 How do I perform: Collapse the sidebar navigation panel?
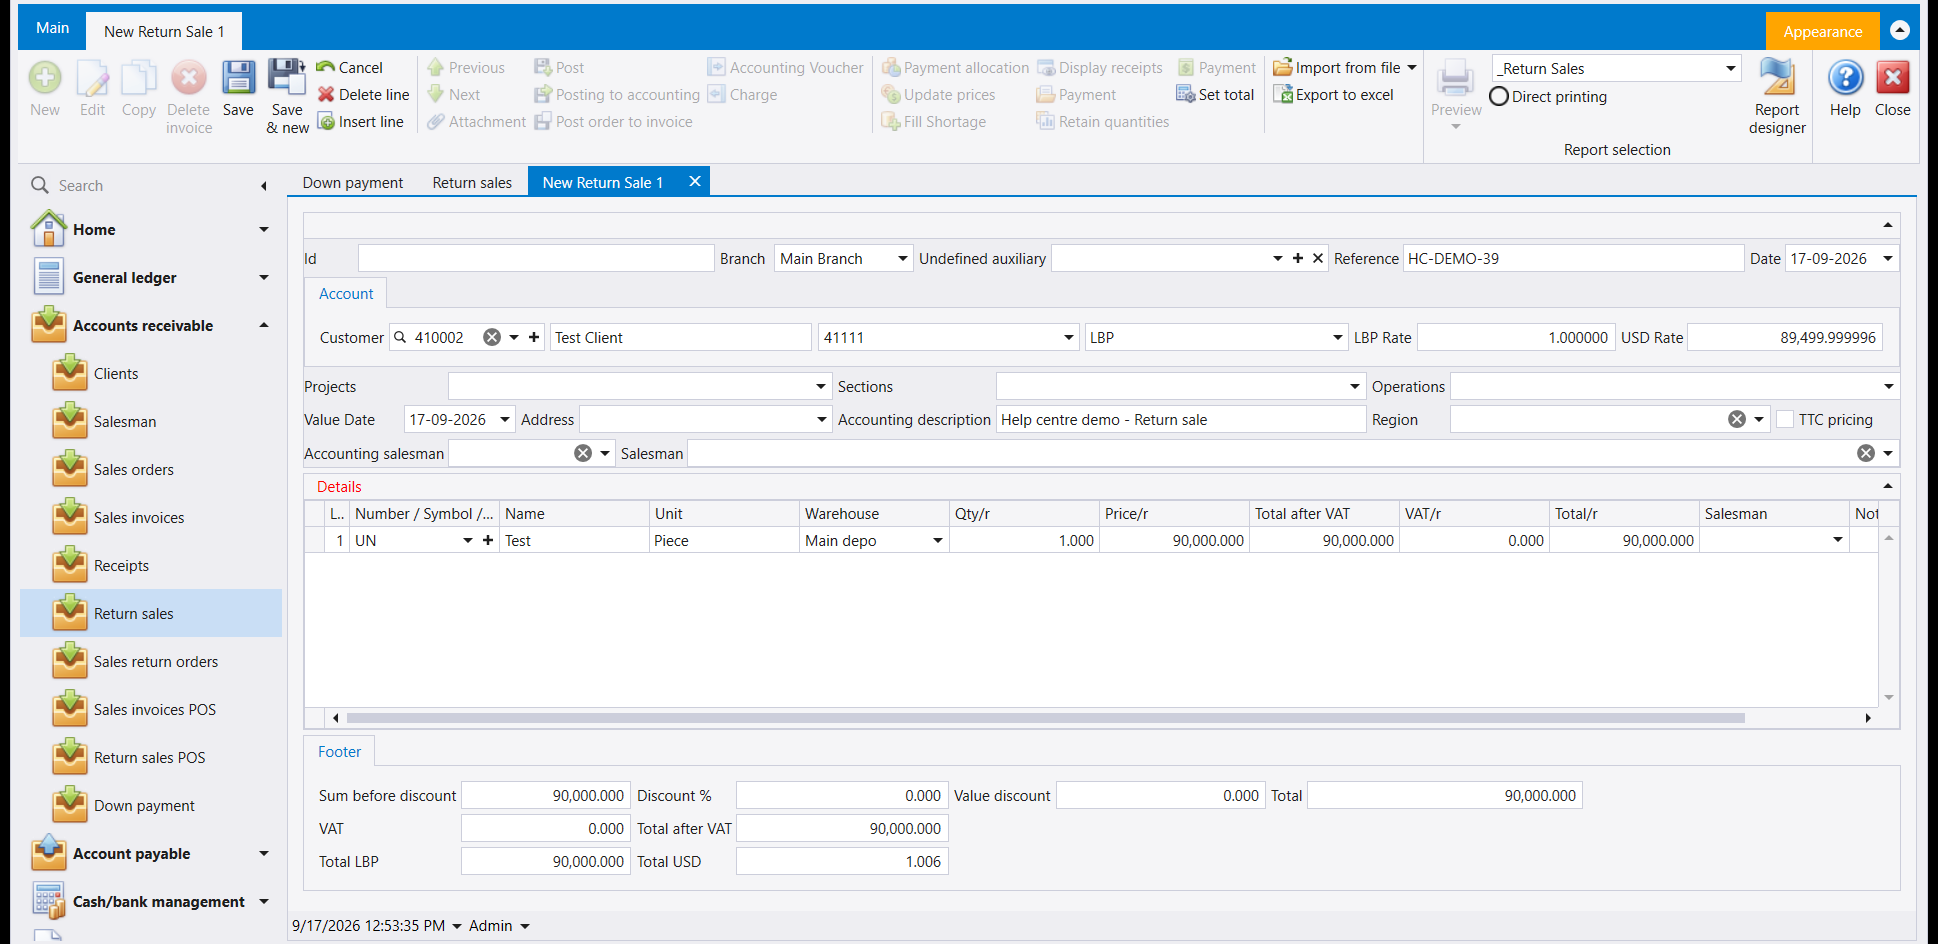point(264,186)
